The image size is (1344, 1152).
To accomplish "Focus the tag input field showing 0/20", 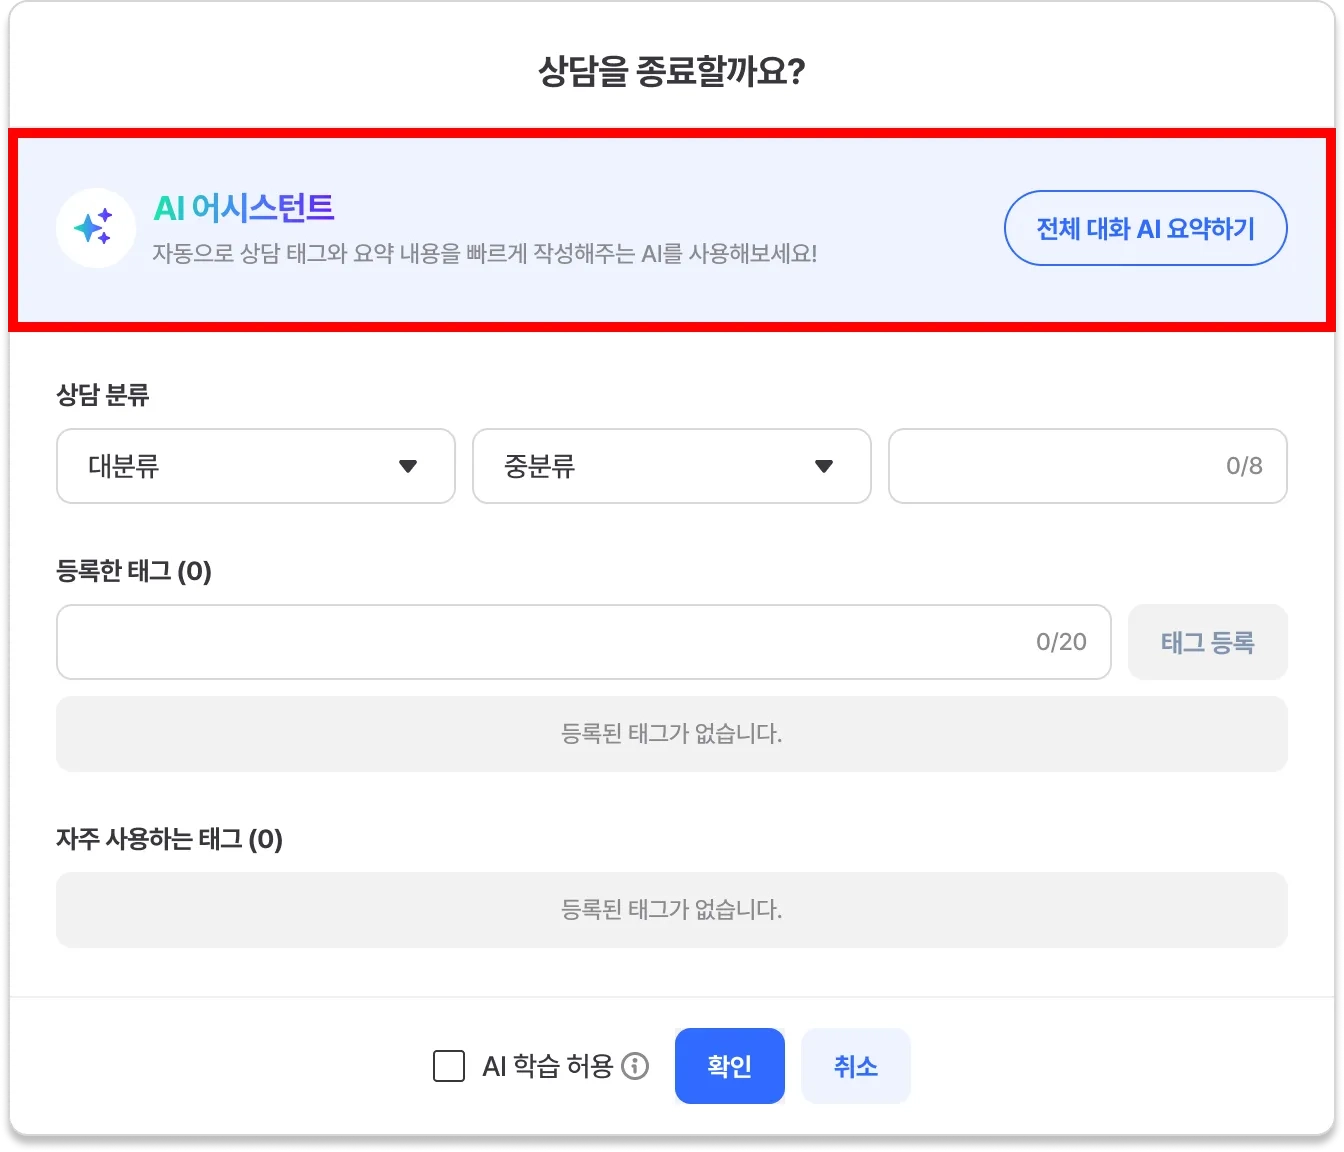I will point(583,642).
